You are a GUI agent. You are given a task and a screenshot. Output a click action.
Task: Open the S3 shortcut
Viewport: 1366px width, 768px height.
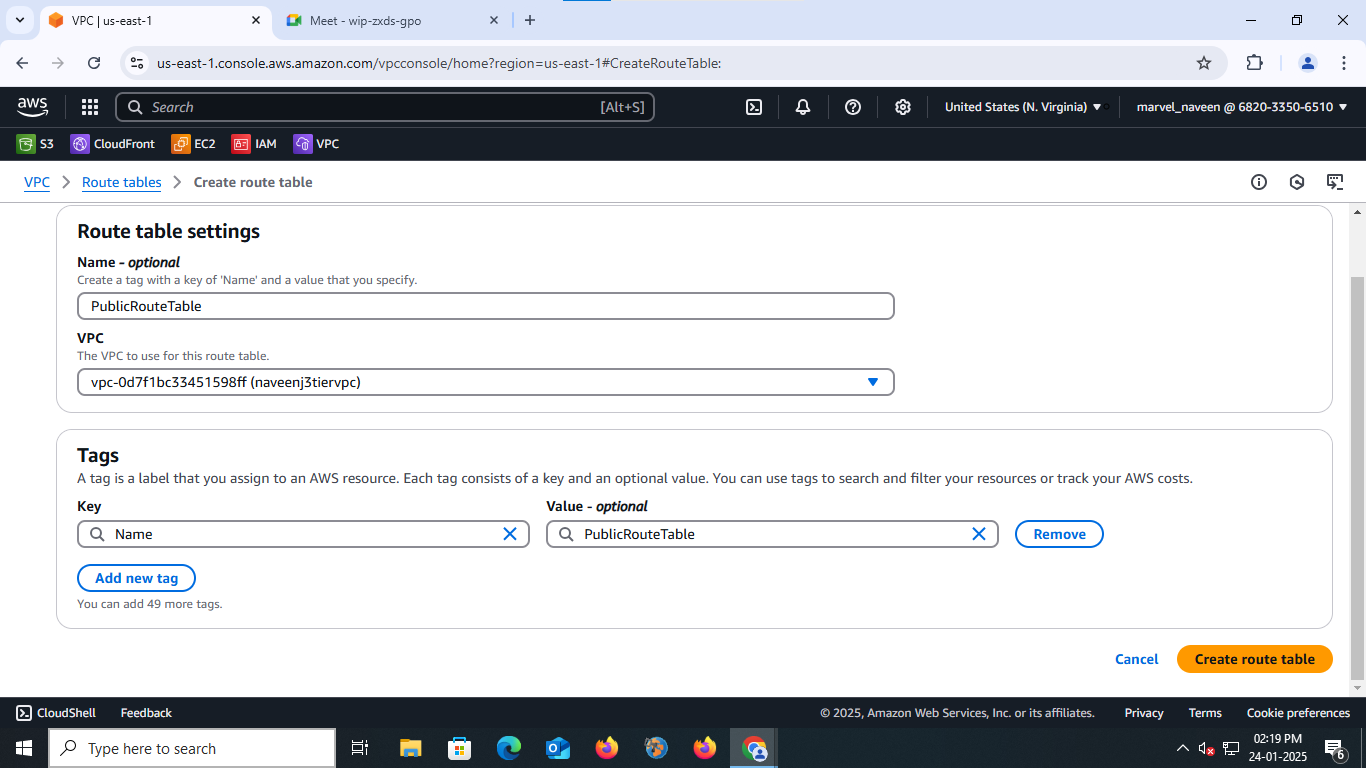click(36, 144)
